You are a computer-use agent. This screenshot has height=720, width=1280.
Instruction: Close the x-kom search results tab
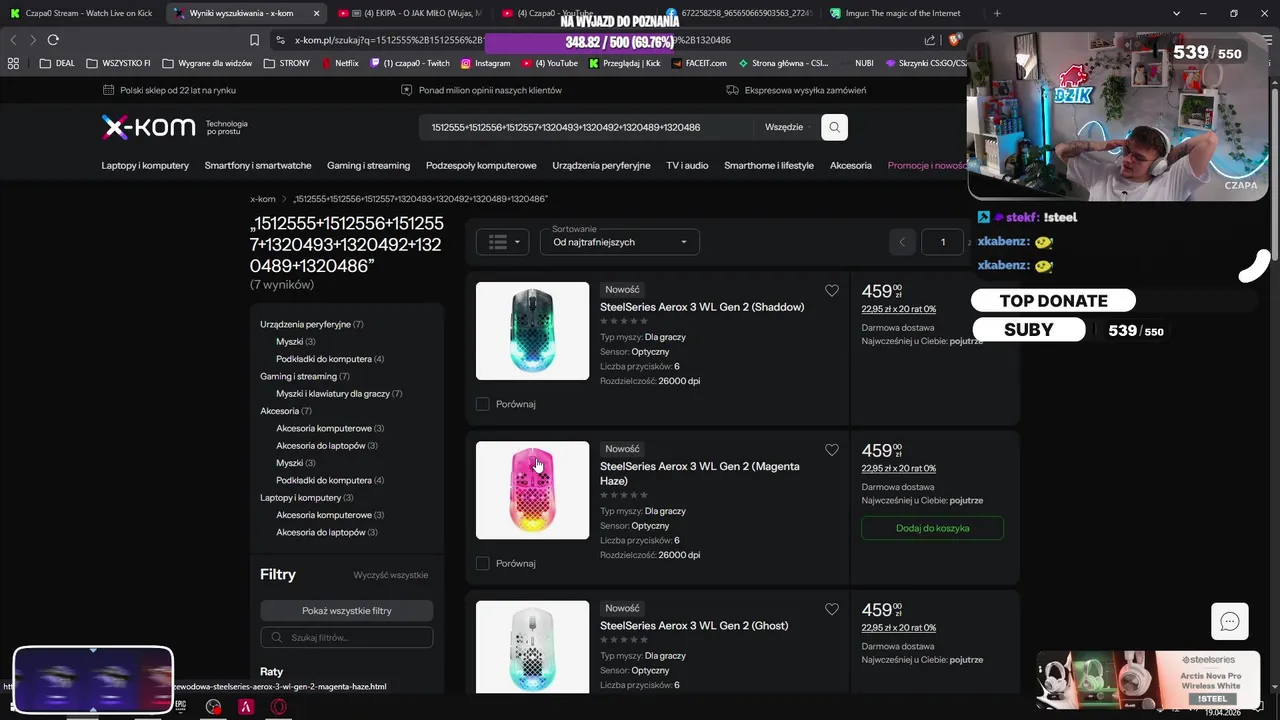coord(317,13)
